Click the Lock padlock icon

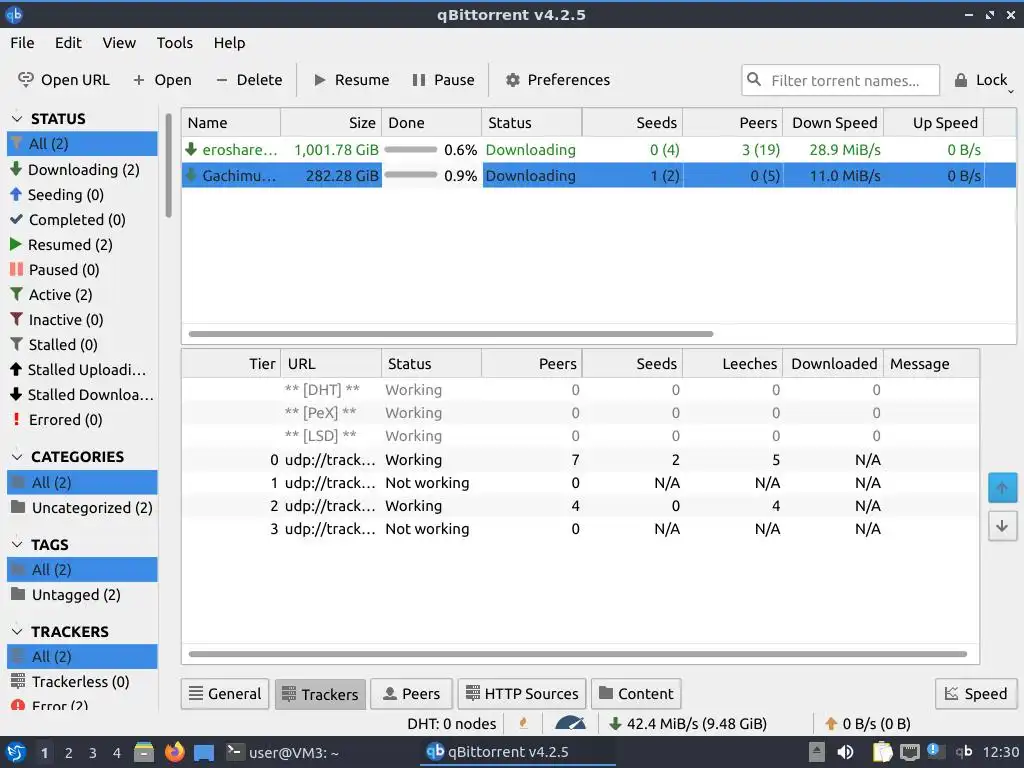coord(961,80)
